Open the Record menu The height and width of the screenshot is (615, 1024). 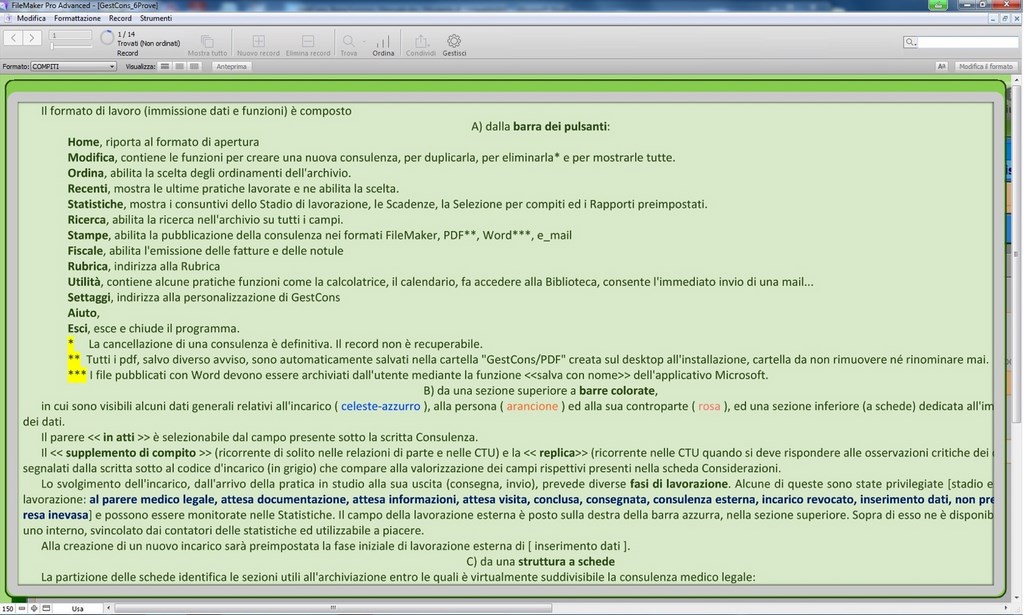[120, 18]
